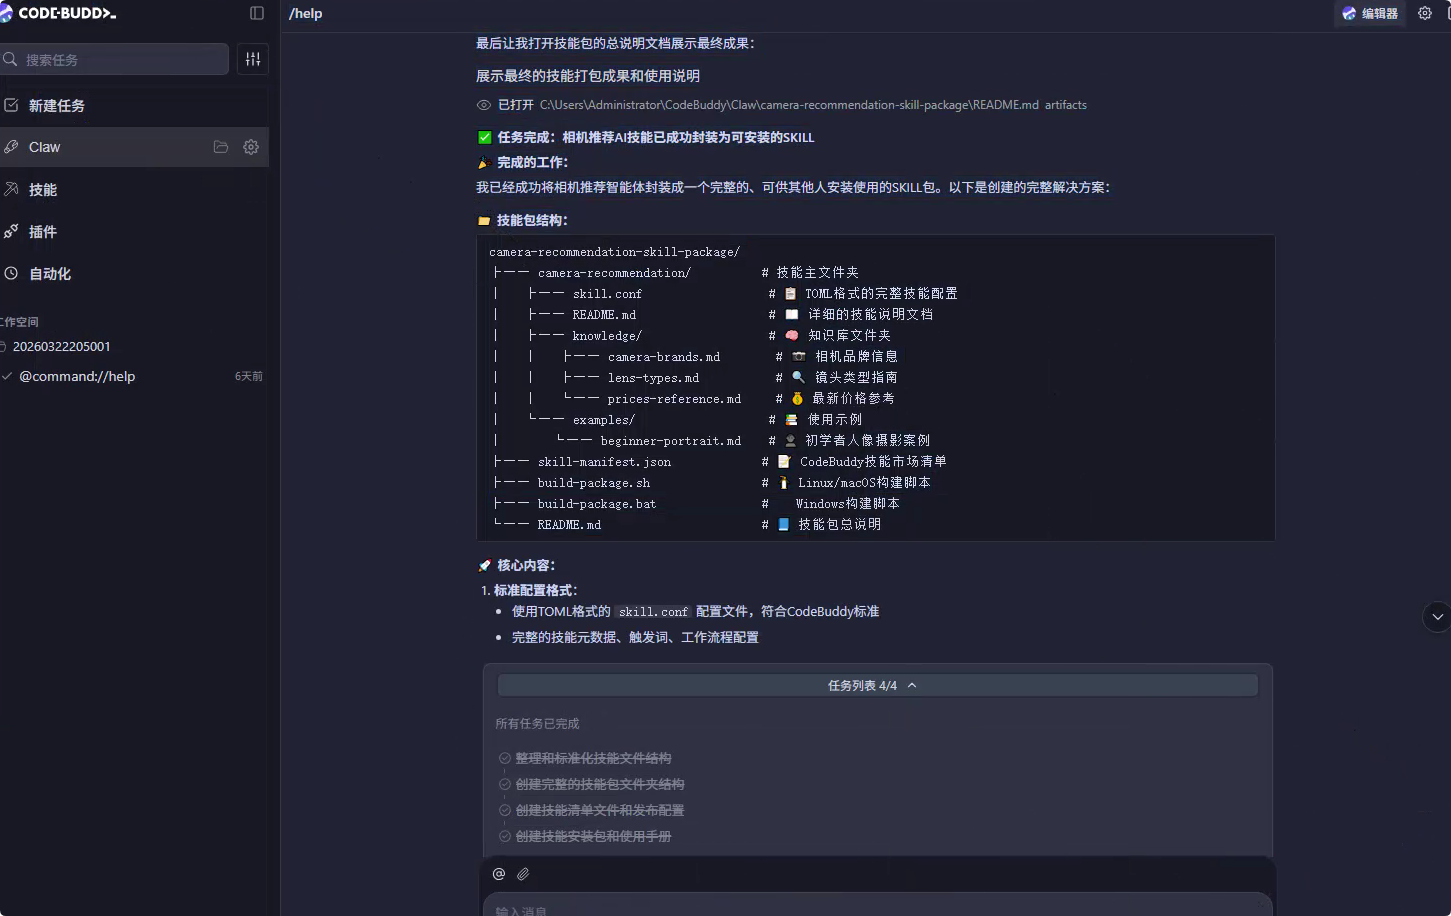Click the search magnifier icon
The image size is (1451, 916).
[10, 59]
